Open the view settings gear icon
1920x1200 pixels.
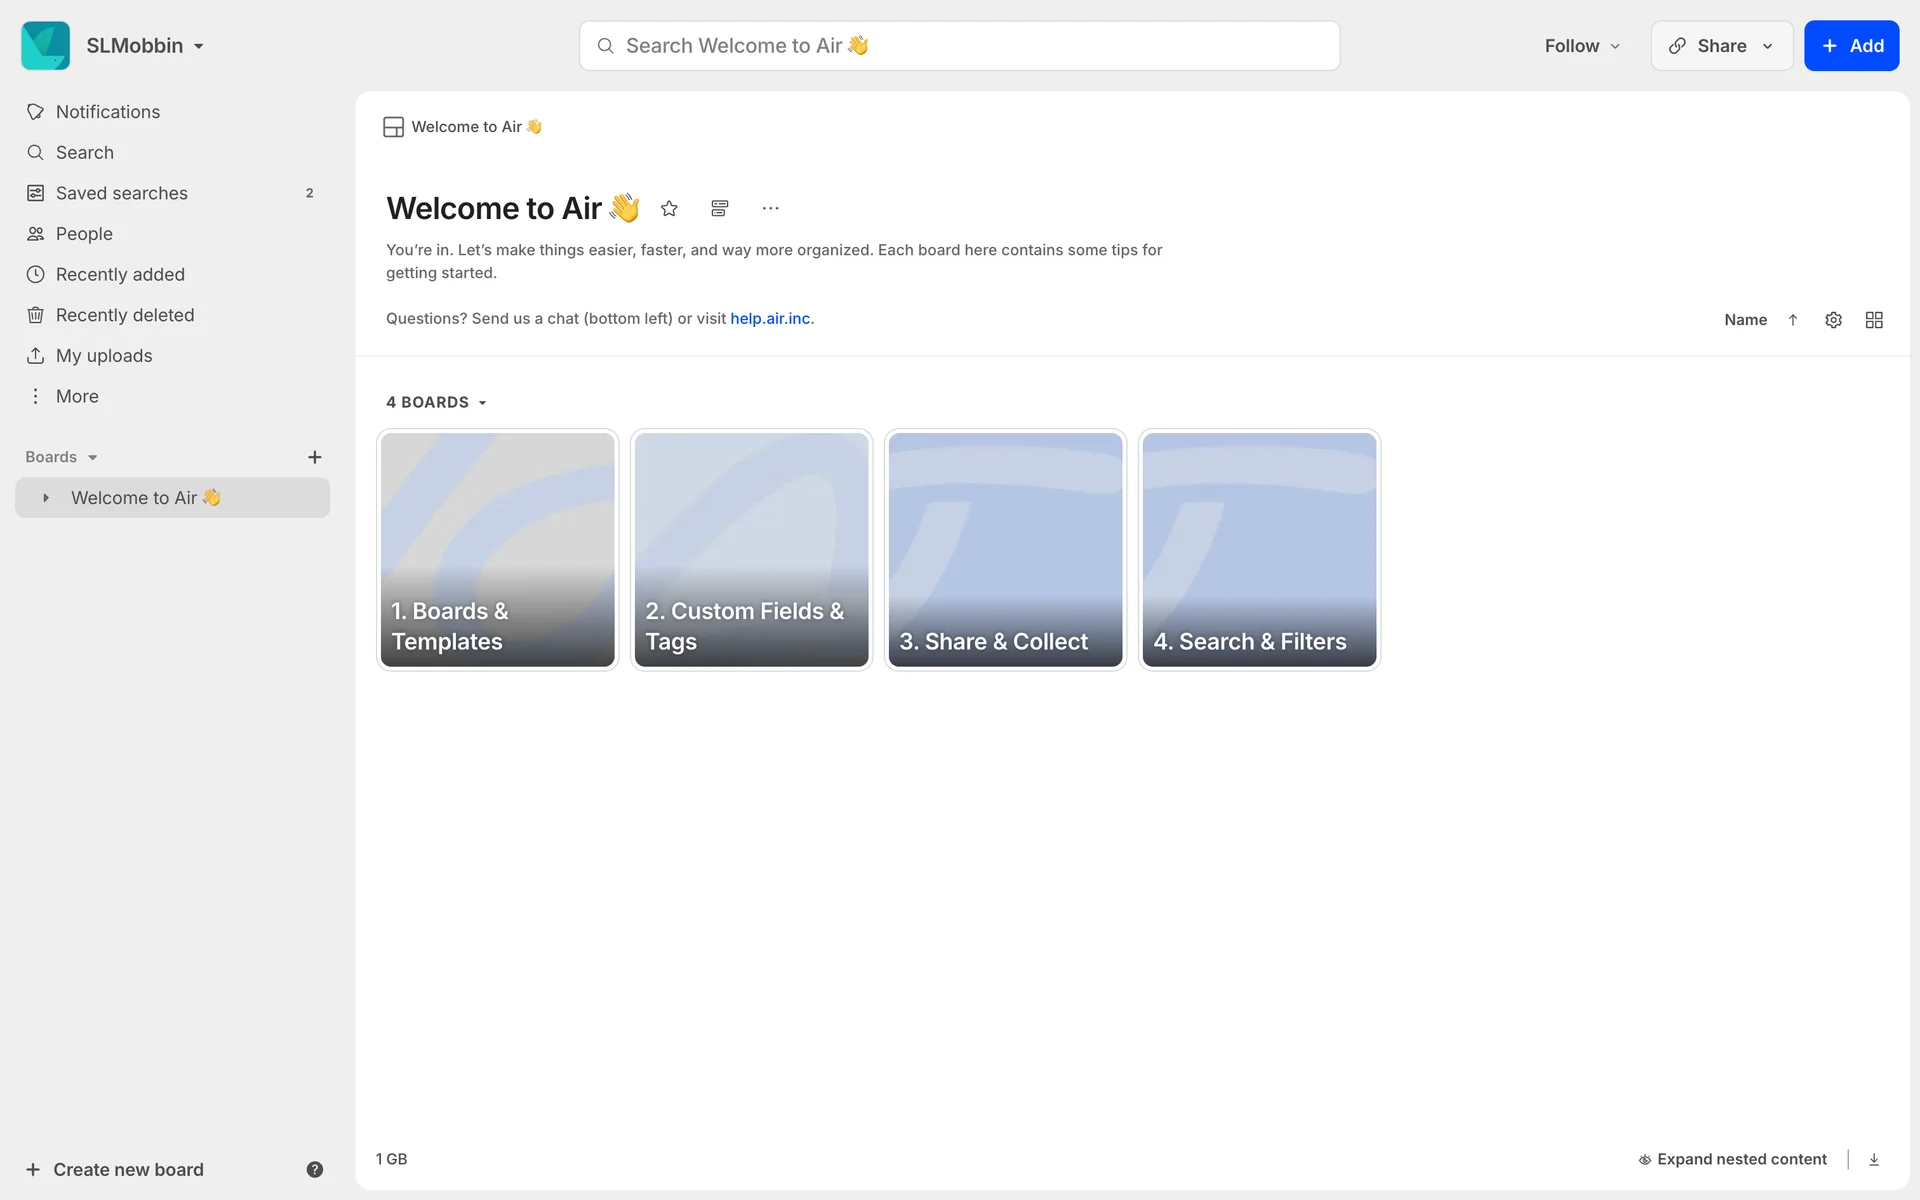pos(1833,320)
